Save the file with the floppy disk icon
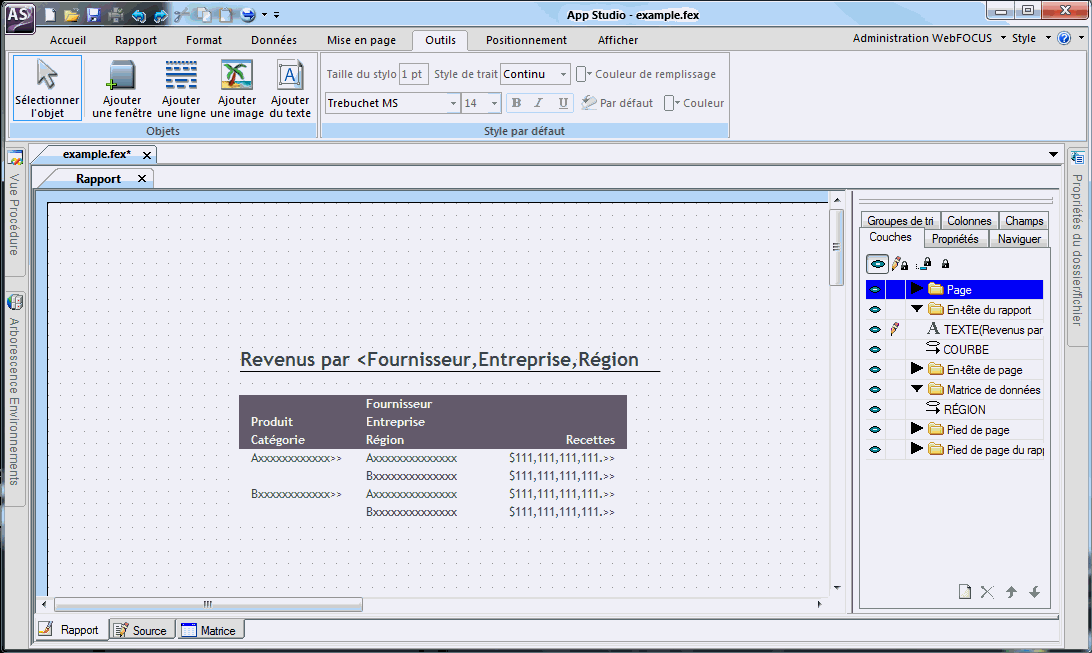The height and width of the screenshot is (653, 1092). tap(93, 15)
